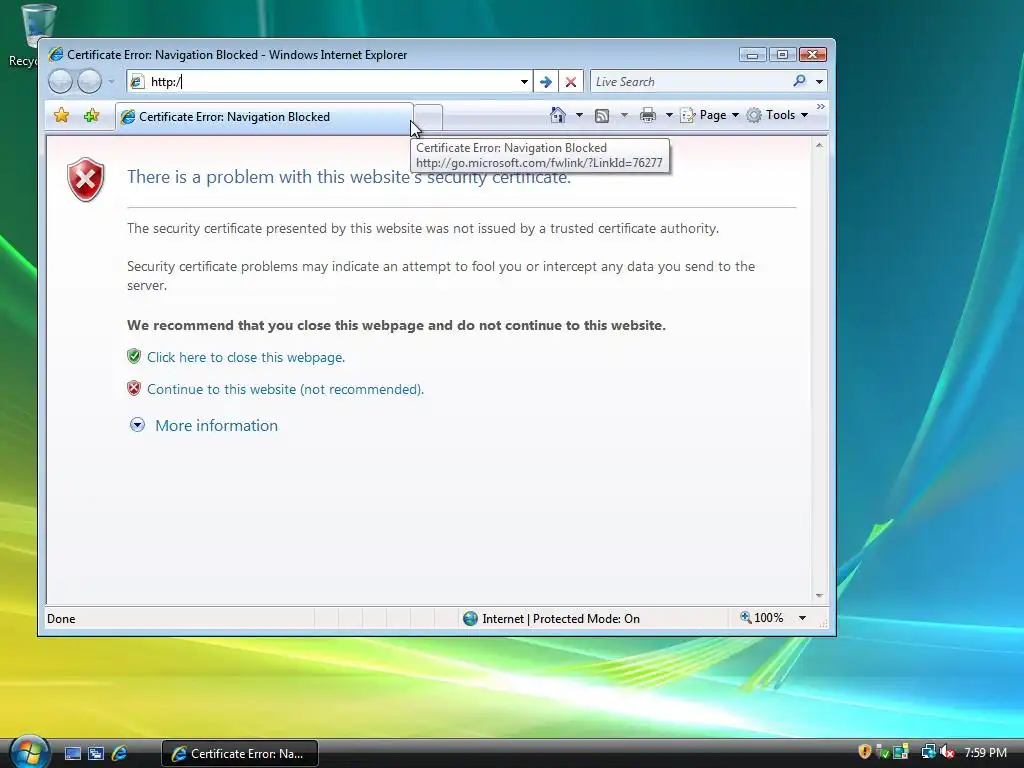Image resolution: width=1024 pixels, height=768 pixels.
Task: Click the 7:59 PM clock
Action: coord(985,752)
